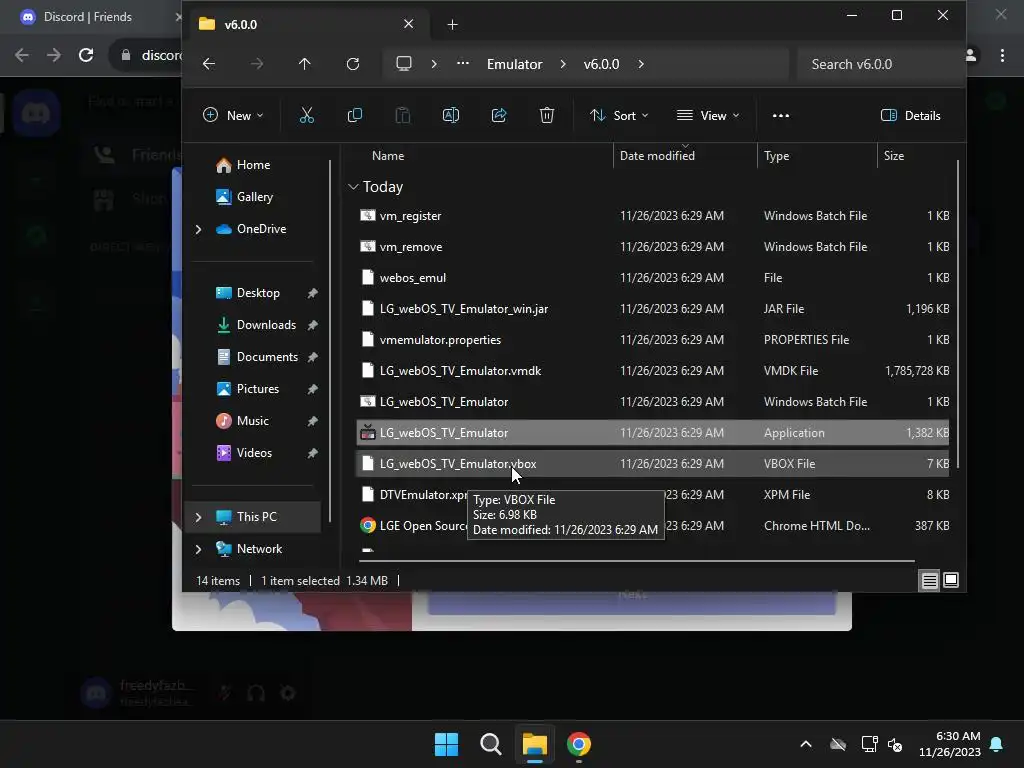The height and width of the screenshot is (768, 1024).
Task: Sort by Date modified column header
Action: coord(657,155)
